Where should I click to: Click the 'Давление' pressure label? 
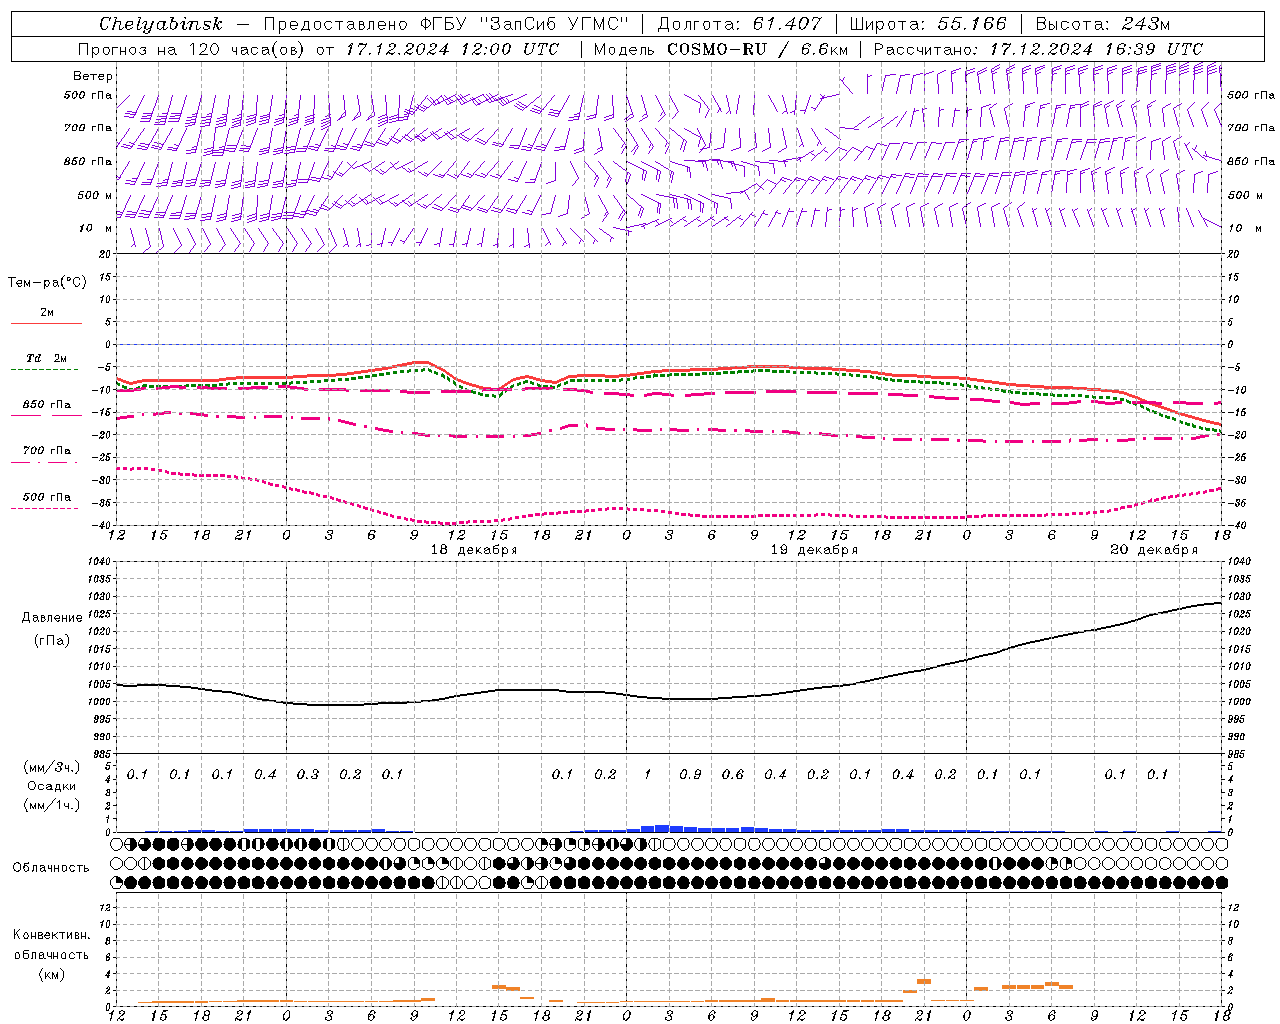pos(52,618)
